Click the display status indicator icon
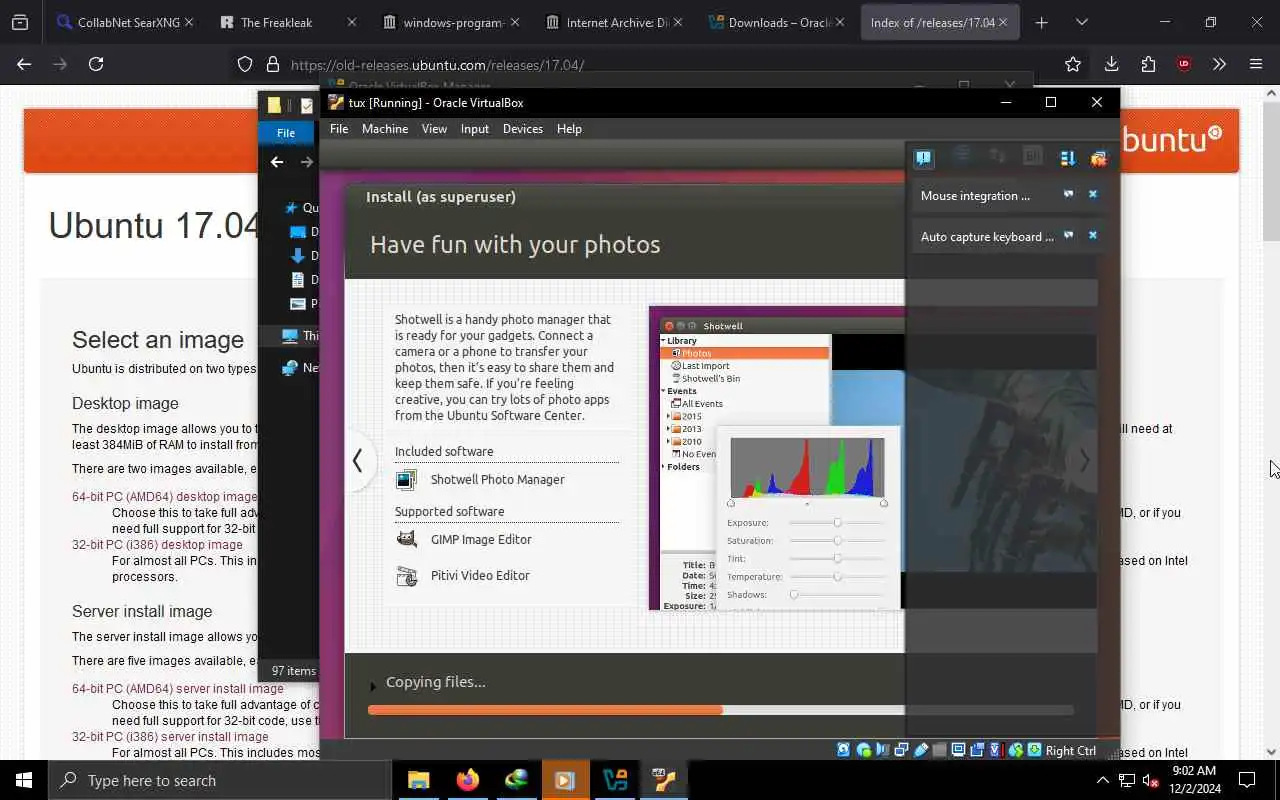Screen dimensions: 1280x800 pos(958,750)
